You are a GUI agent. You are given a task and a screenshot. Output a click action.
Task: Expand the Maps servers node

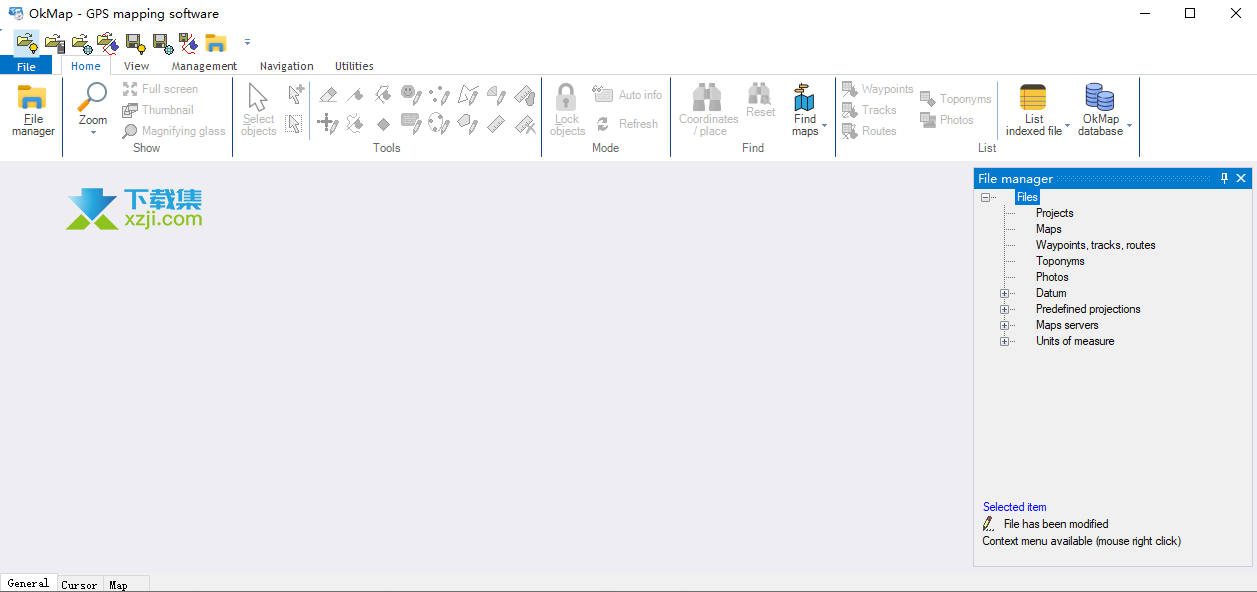pyautogui.click(x=1005, y=325)
